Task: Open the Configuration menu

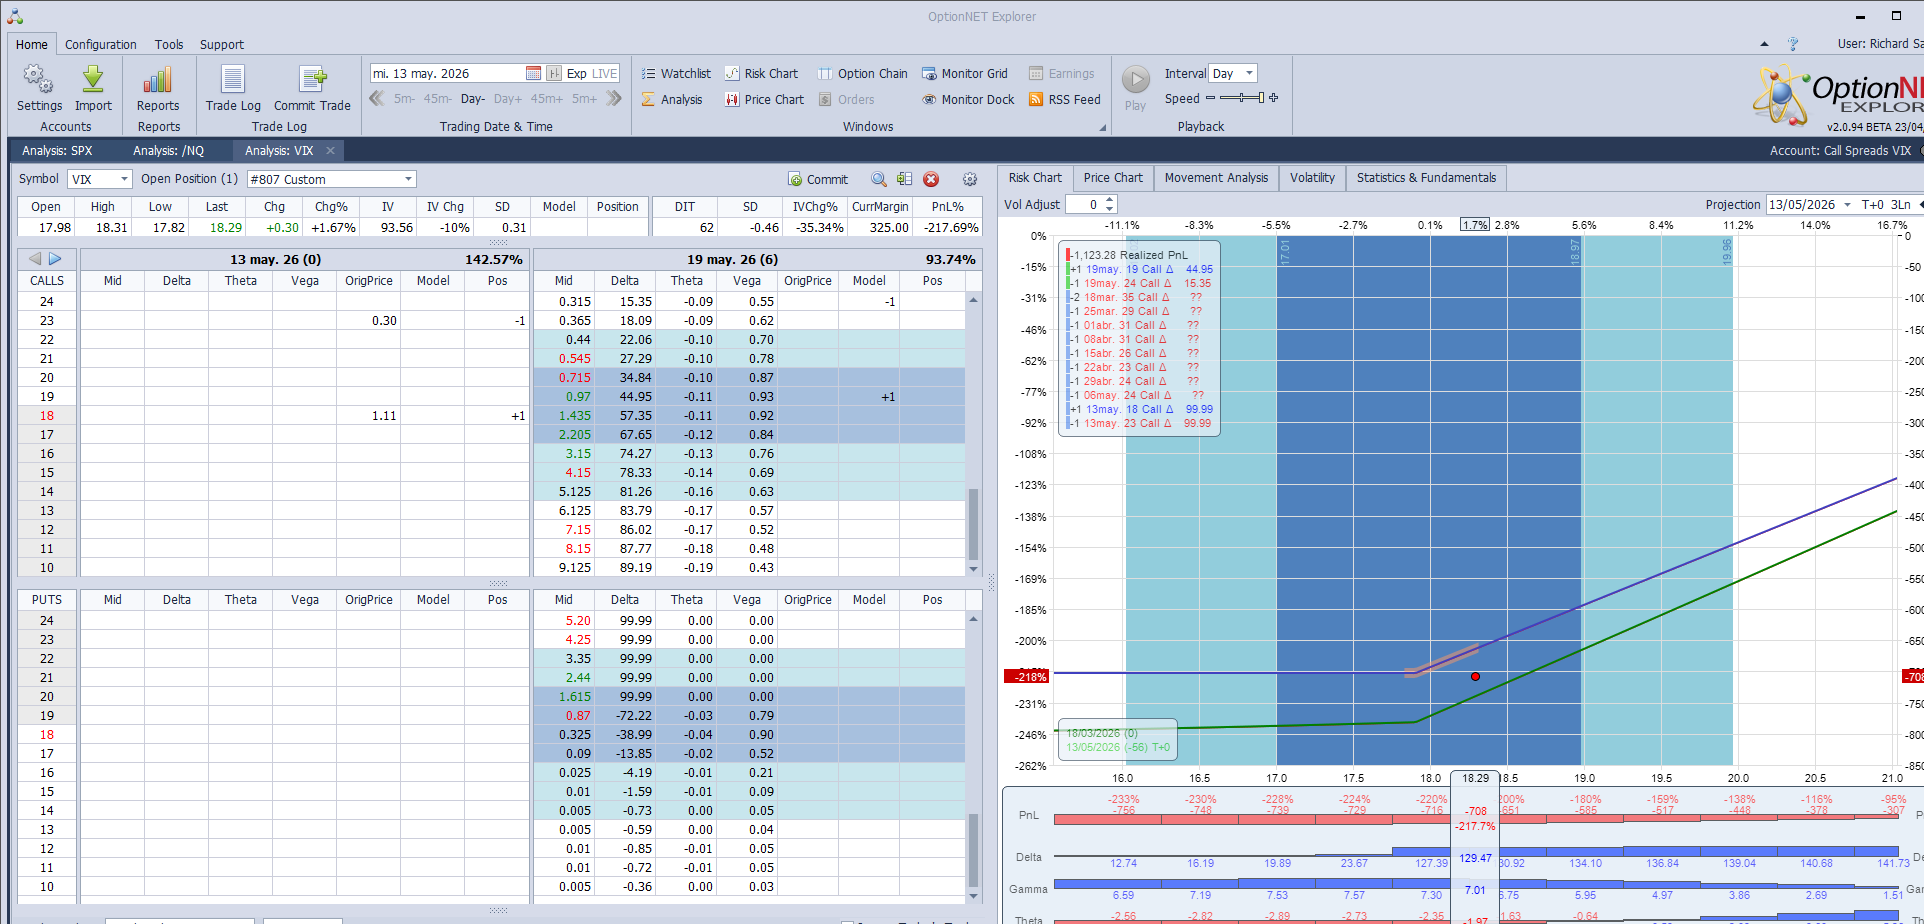Action: pos(101,44)
